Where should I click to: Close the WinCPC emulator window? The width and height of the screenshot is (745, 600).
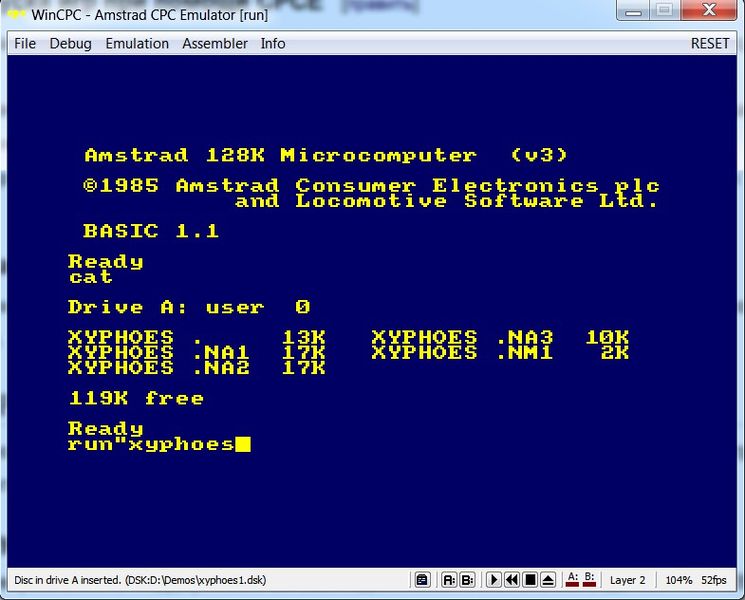[709, 10]
